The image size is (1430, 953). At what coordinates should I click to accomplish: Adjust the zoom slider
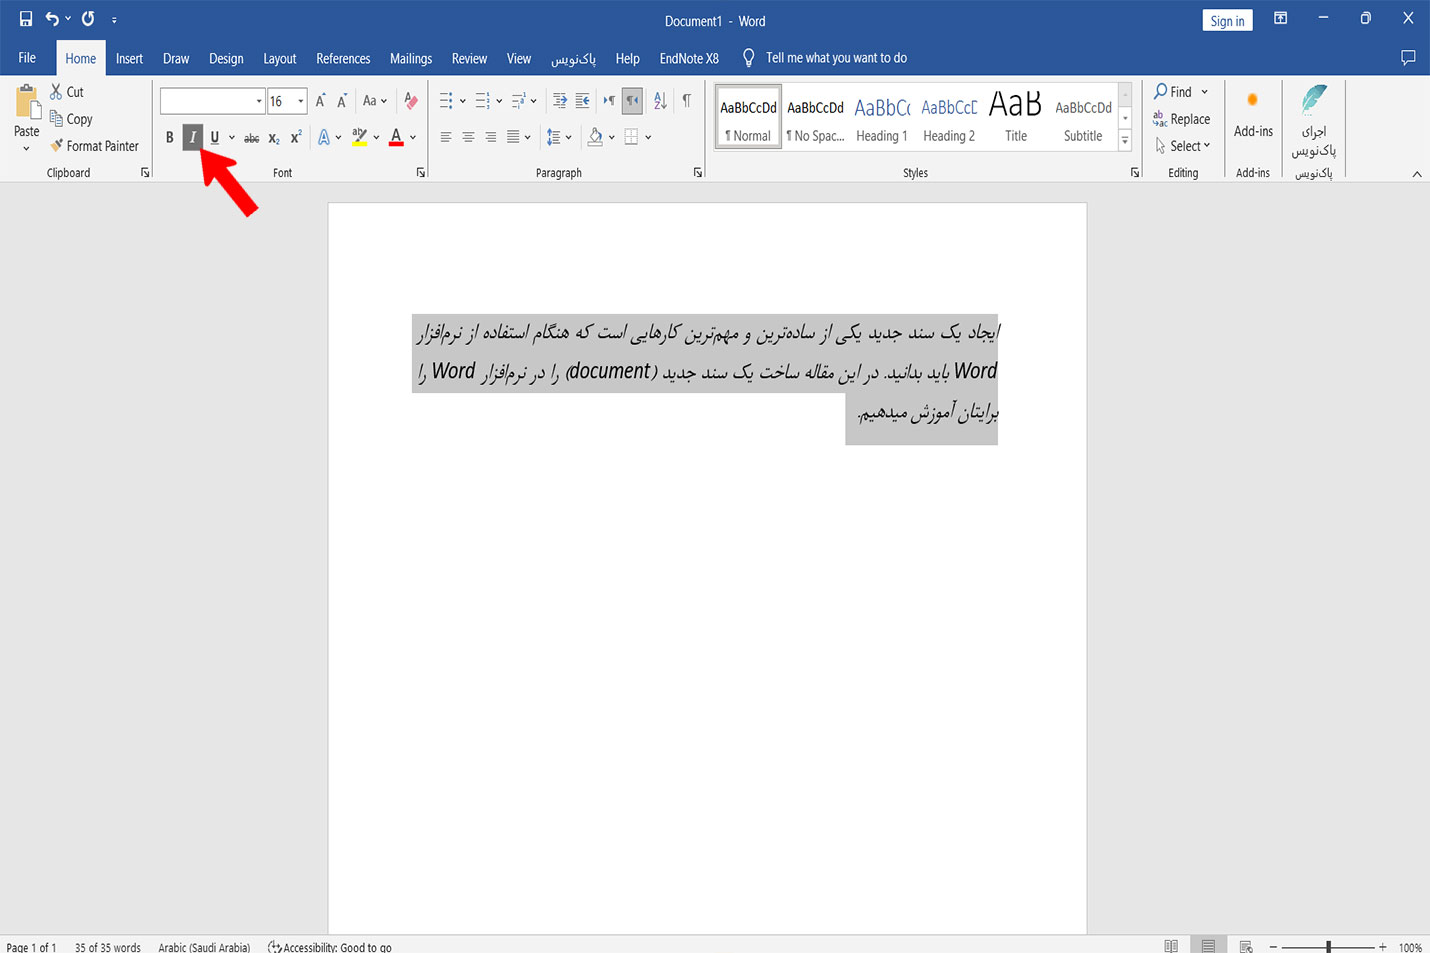point(1328,946)
